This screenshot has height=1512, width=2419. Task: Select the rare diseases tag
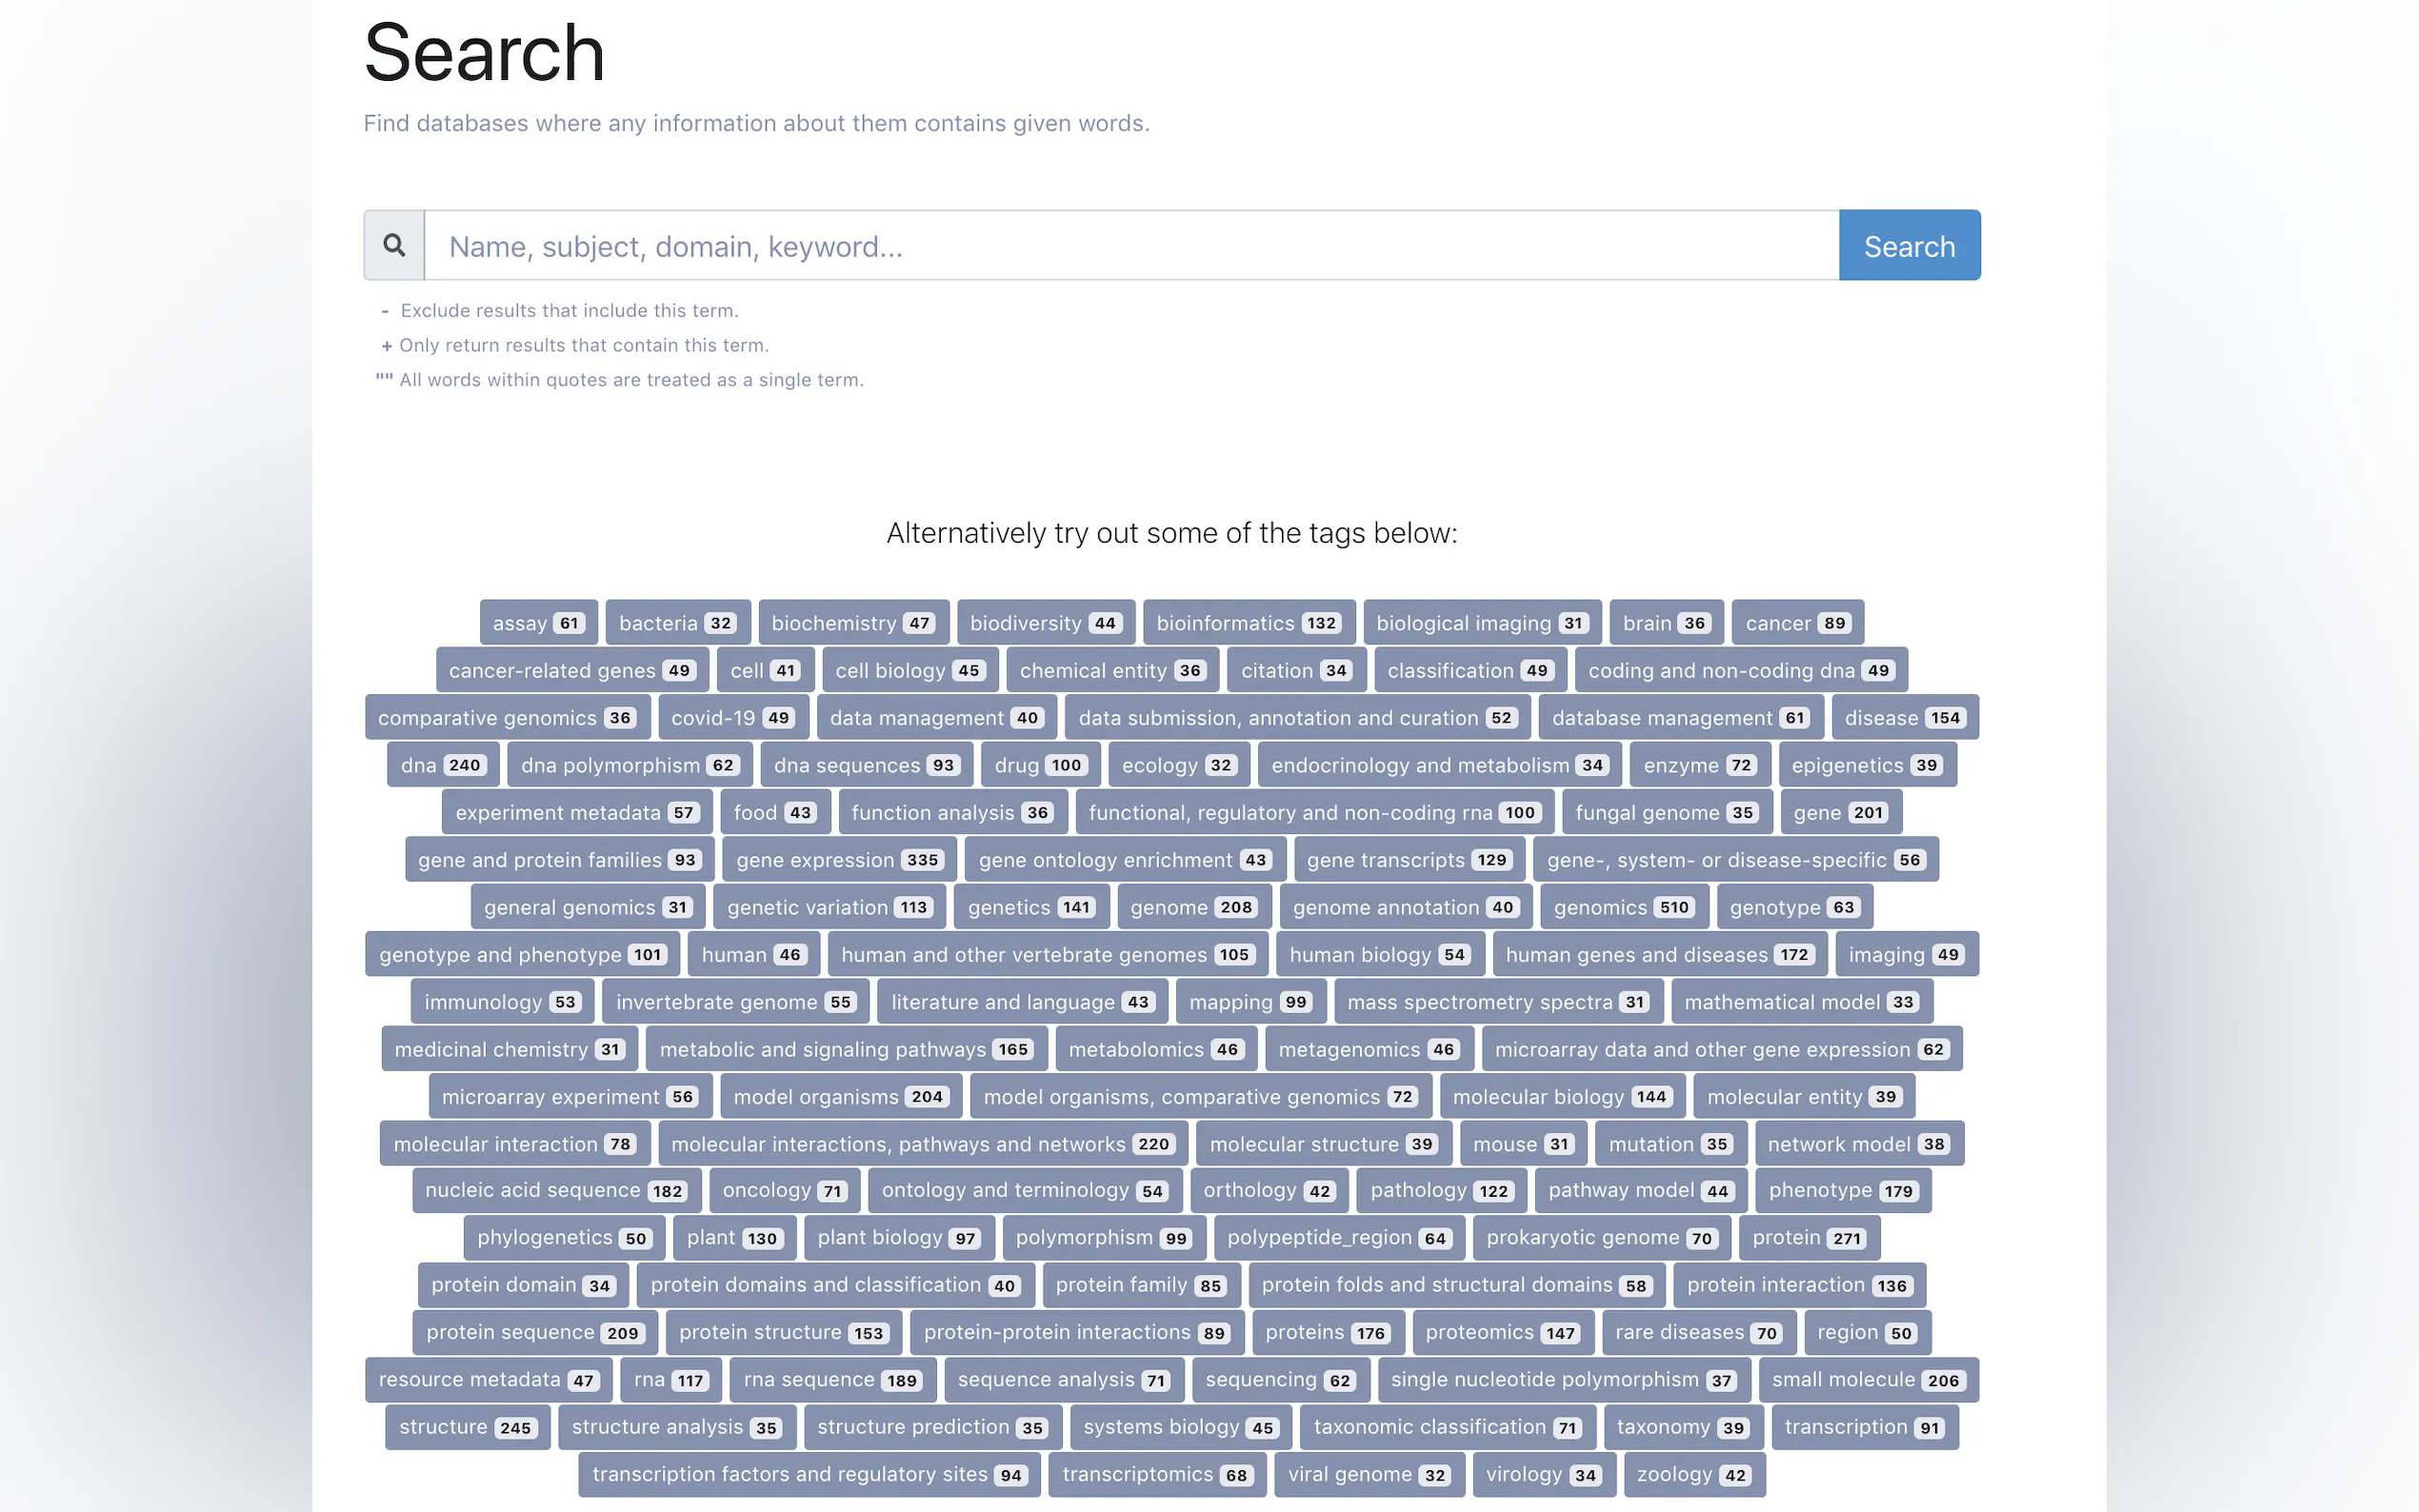click(1697, 1333)
